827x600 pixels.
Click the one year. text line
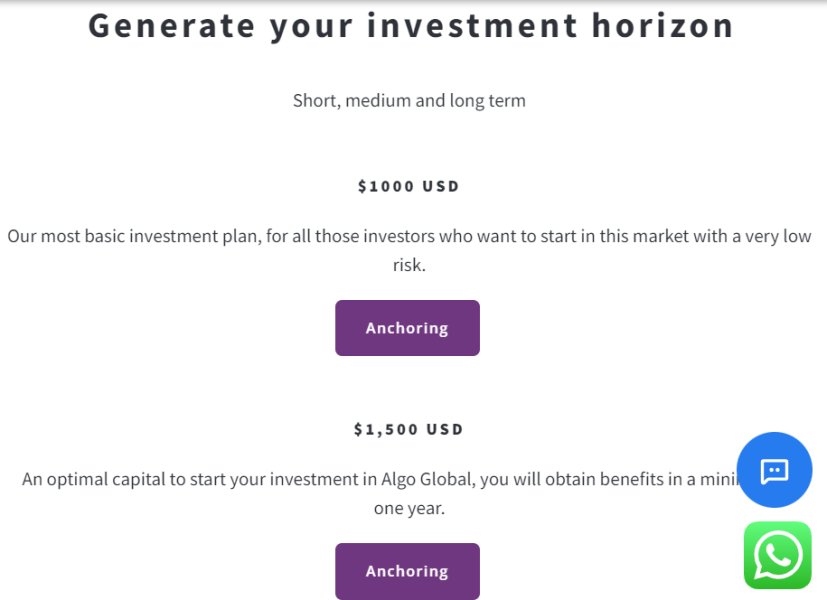coord(409,508)
